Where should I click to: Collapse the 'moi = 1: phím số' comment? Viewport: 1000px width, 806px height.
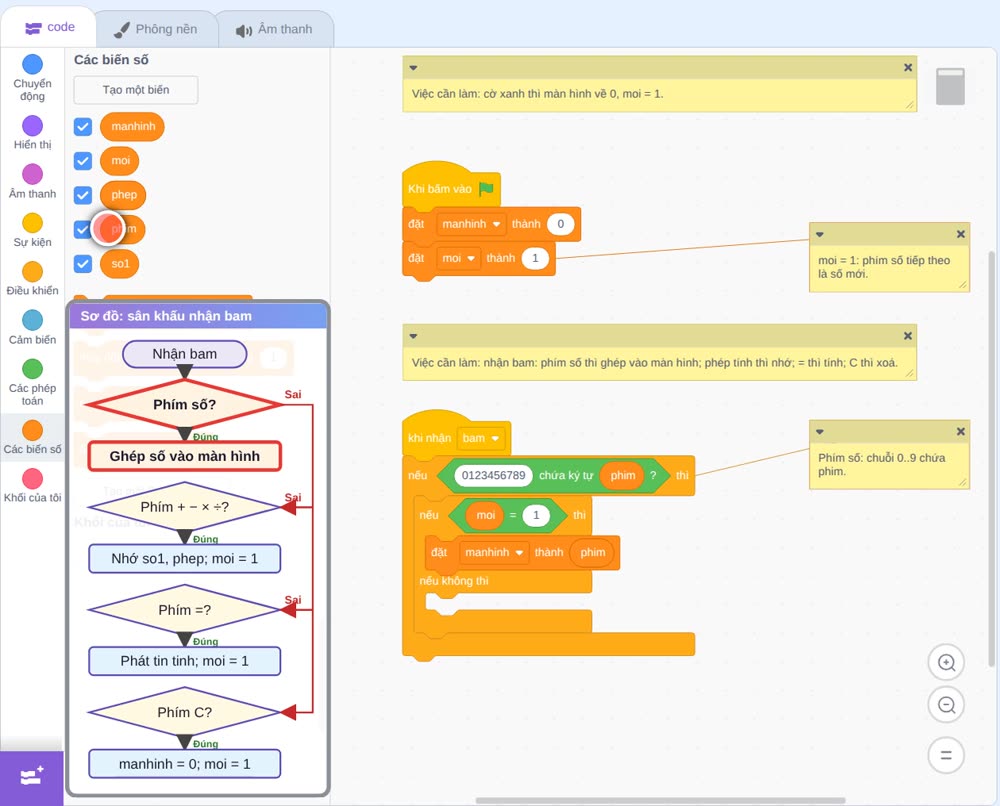[x=820, y=234]
